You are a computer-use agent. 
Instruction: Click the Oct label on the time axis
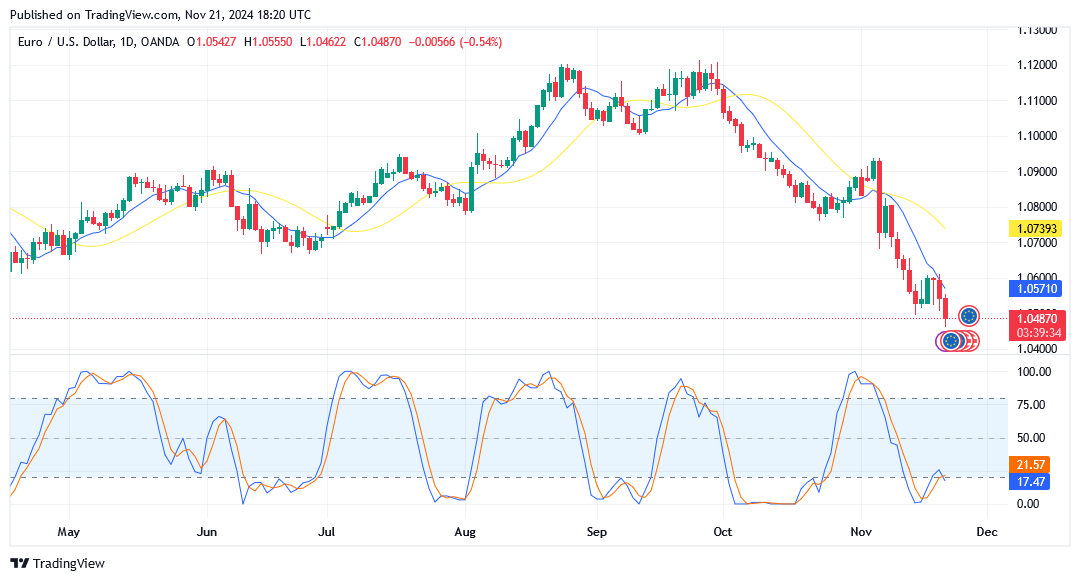click(723, 532)
